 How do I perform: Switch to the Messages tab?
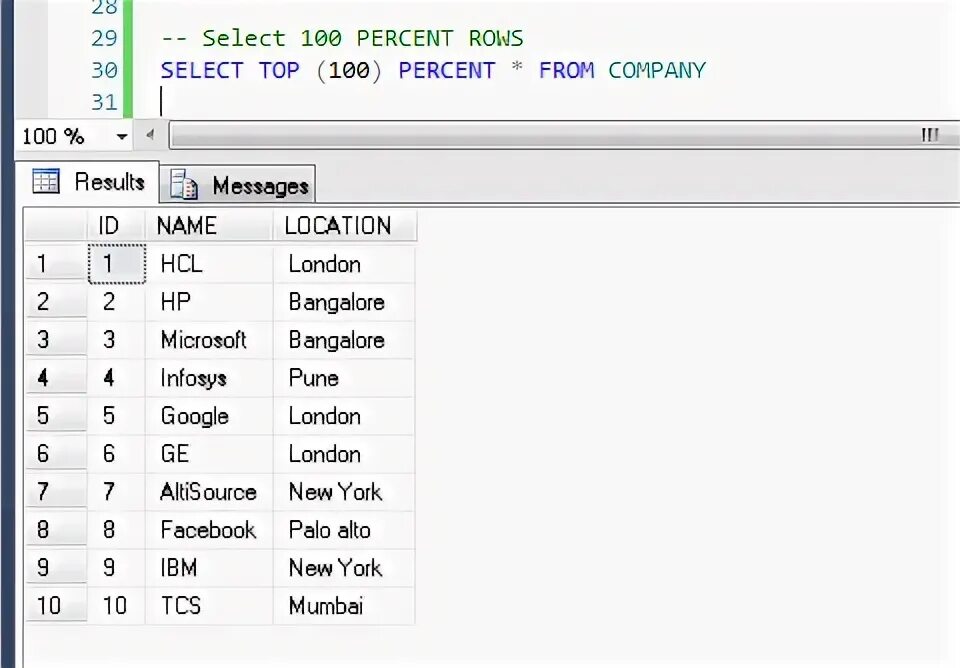[238, 184]
